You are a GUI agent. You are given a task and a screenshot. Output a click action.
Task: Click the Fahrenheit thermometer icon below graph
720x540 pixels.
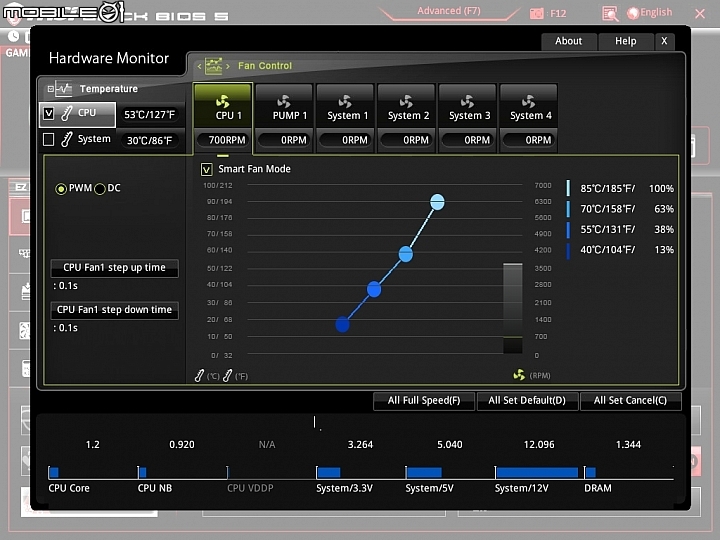point(227,376)
